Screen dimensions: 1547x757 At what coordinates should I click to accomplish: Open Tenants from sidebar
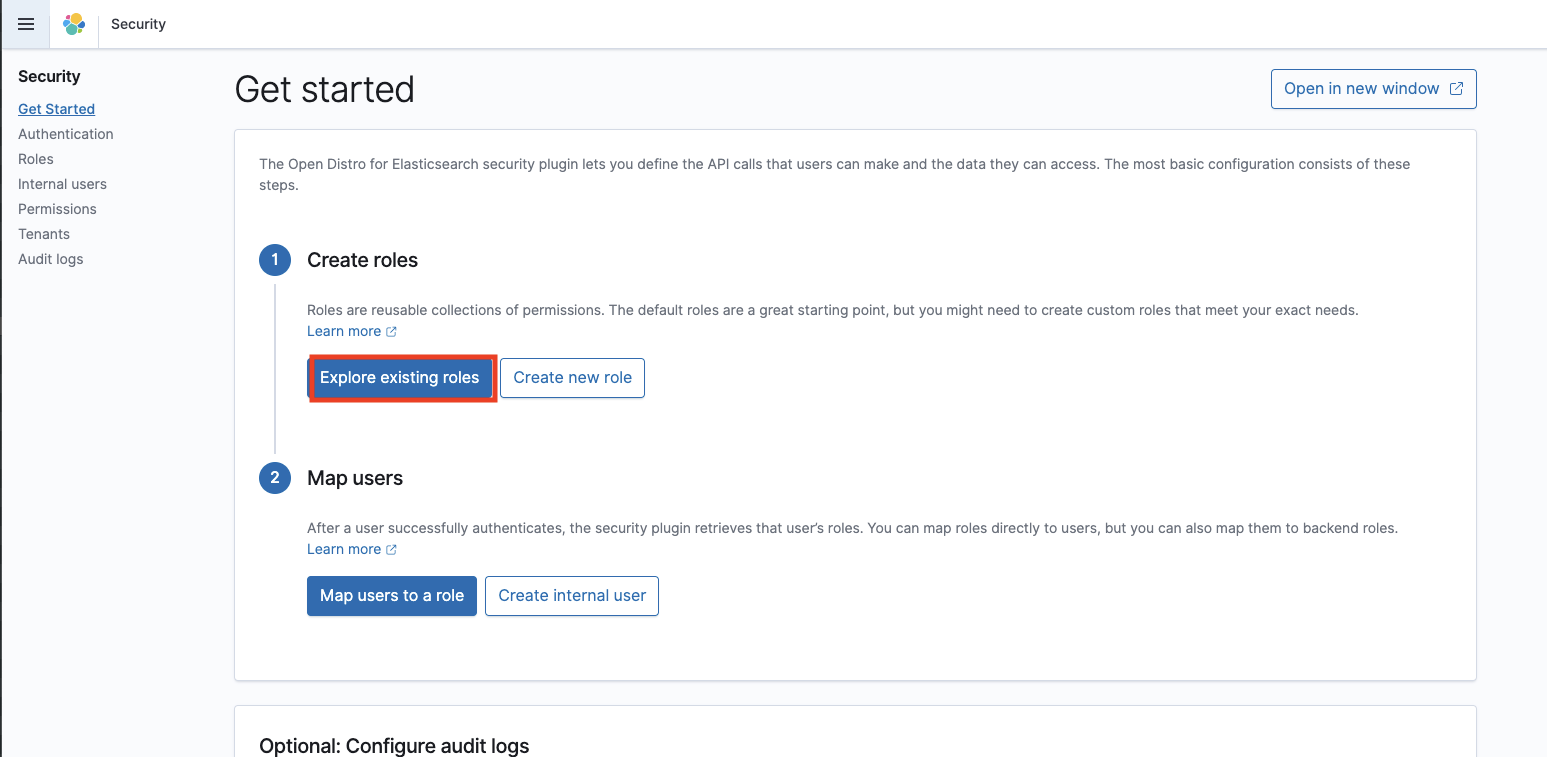(44, 234)
